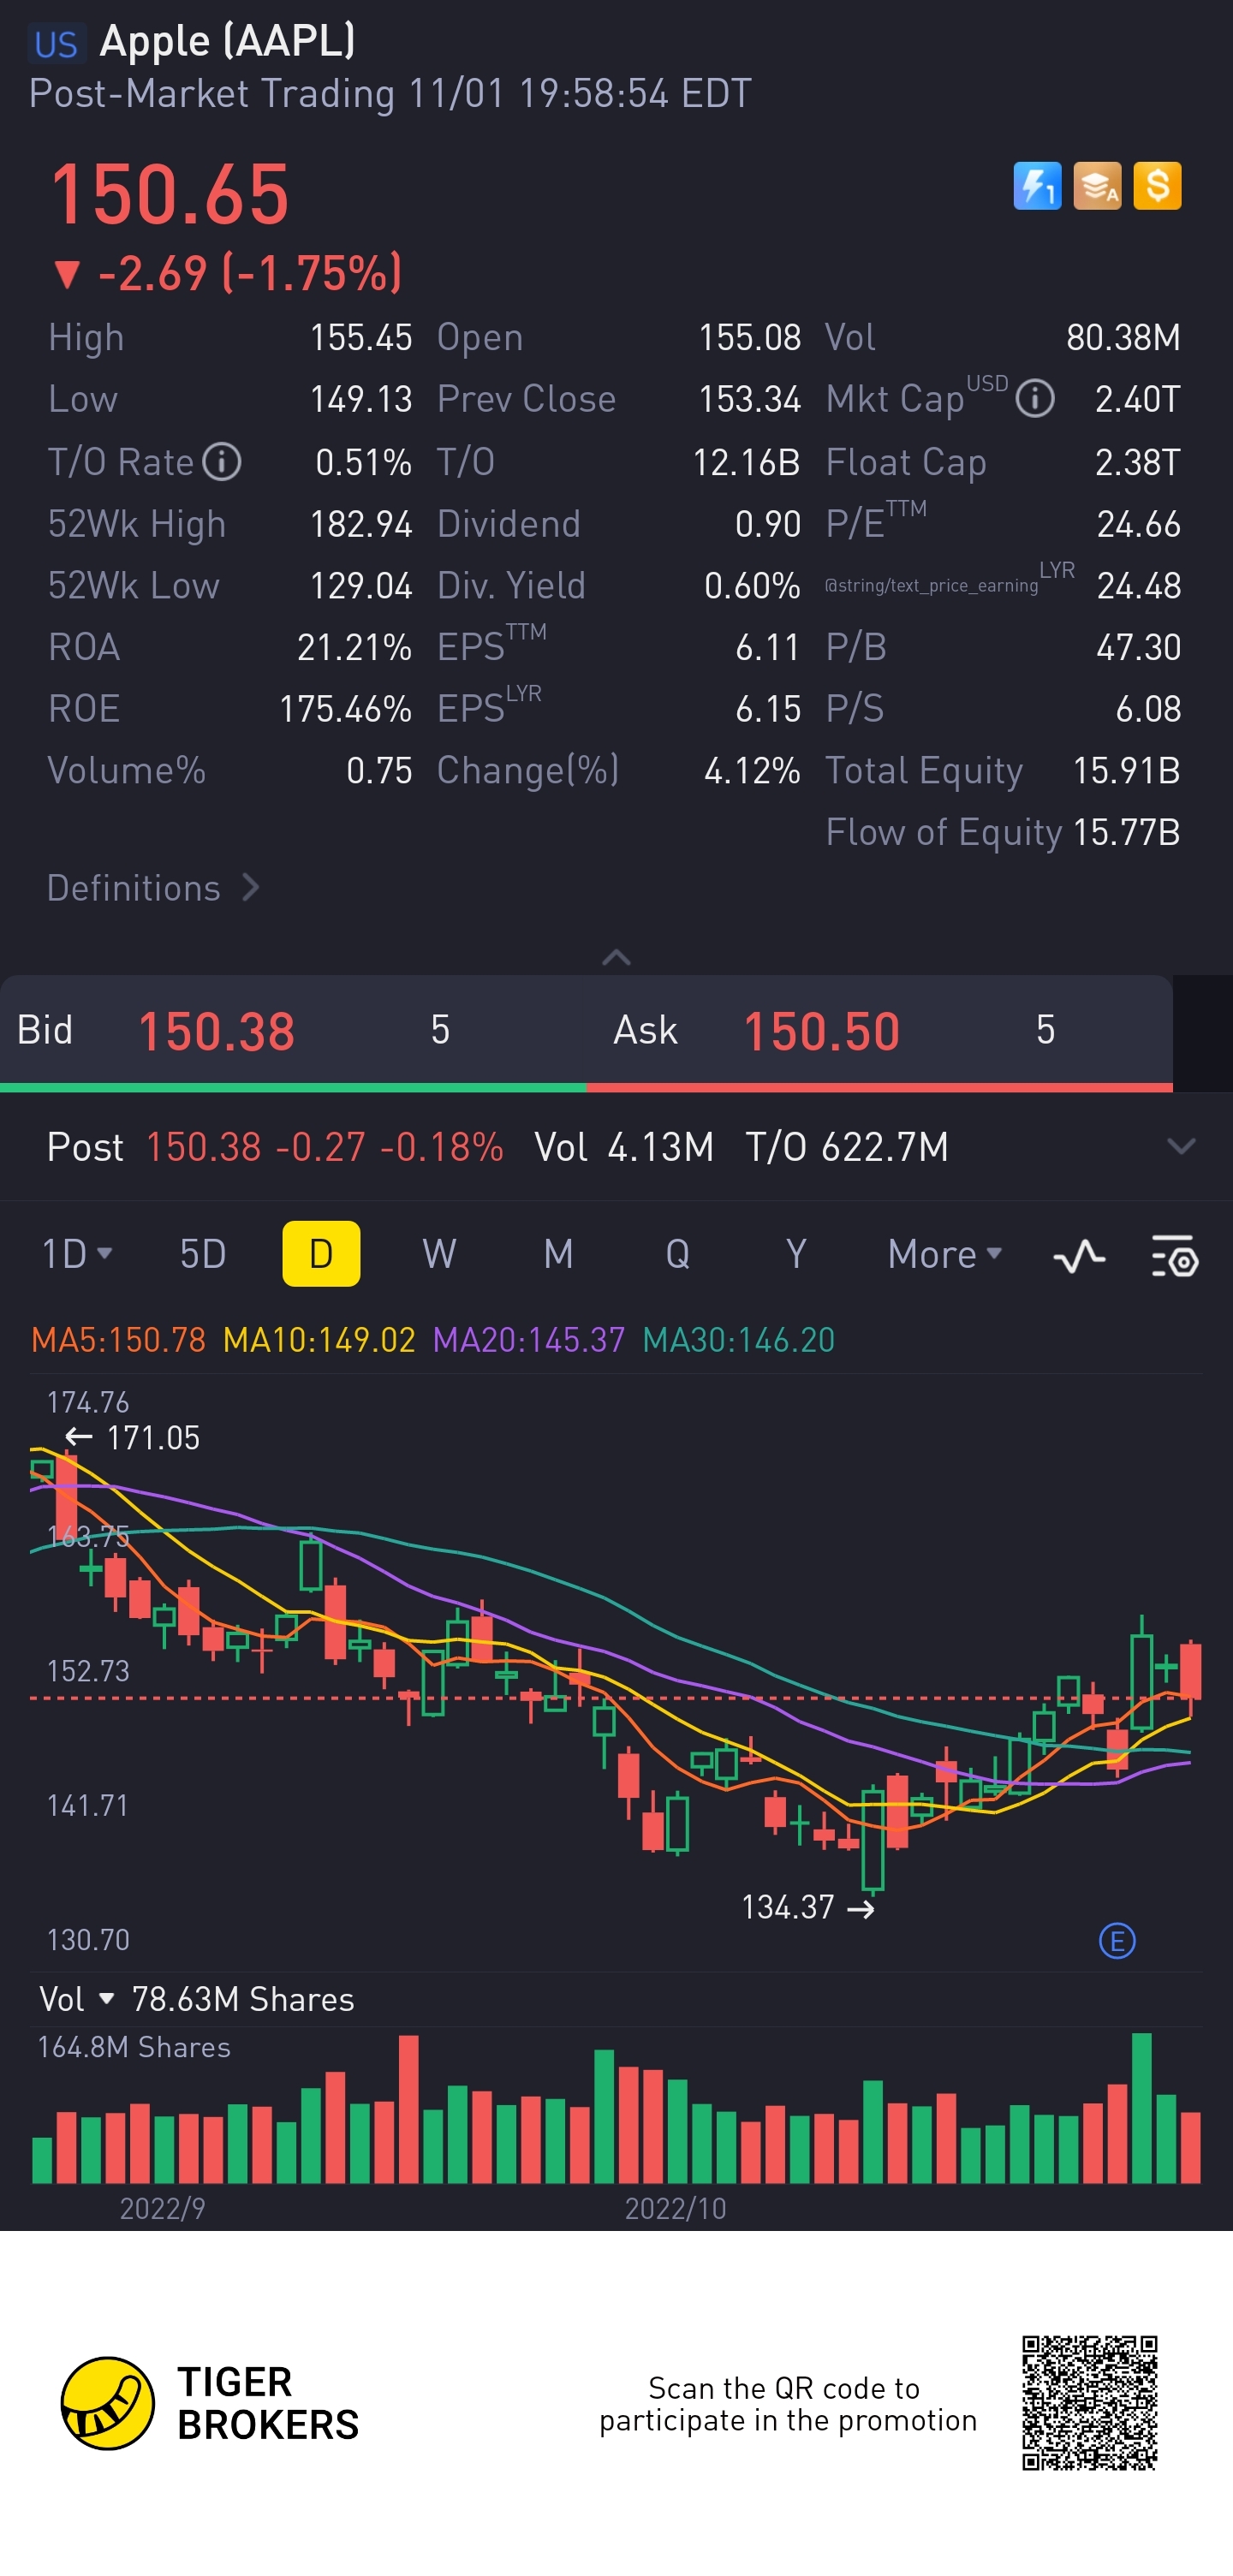Tap the Tiger Brokers logo

210,2403
